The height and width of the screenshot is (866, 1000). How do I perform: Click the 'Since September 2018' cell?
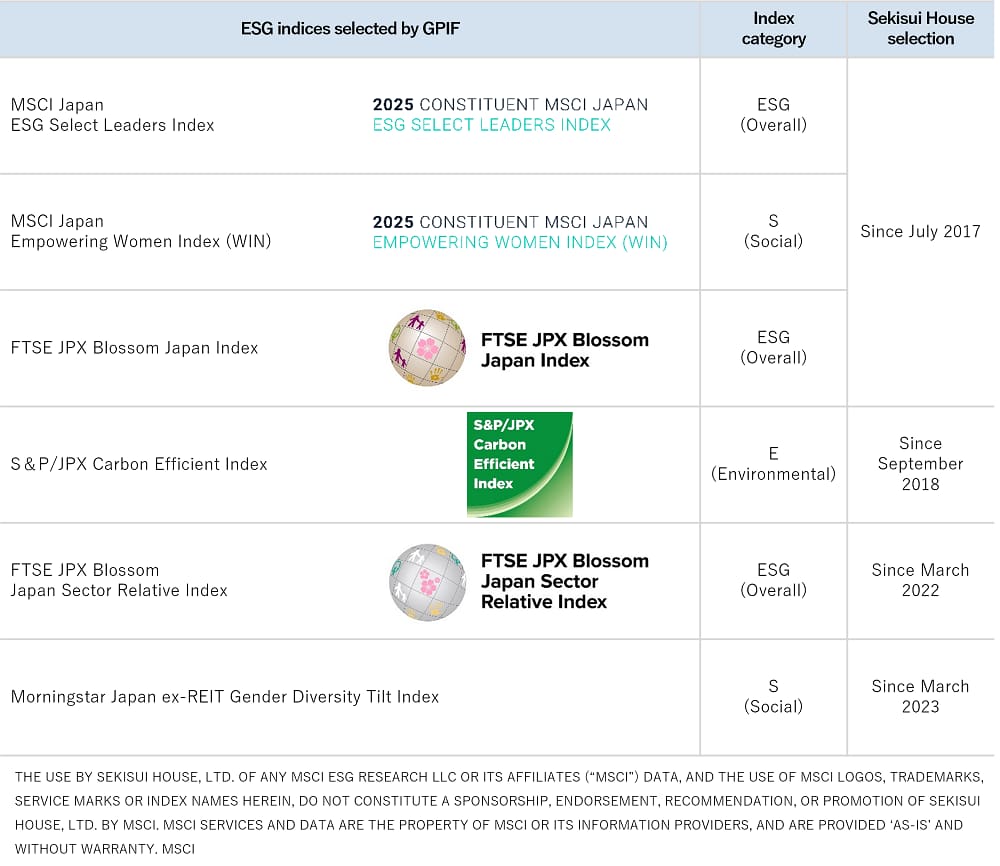(920, 464)
